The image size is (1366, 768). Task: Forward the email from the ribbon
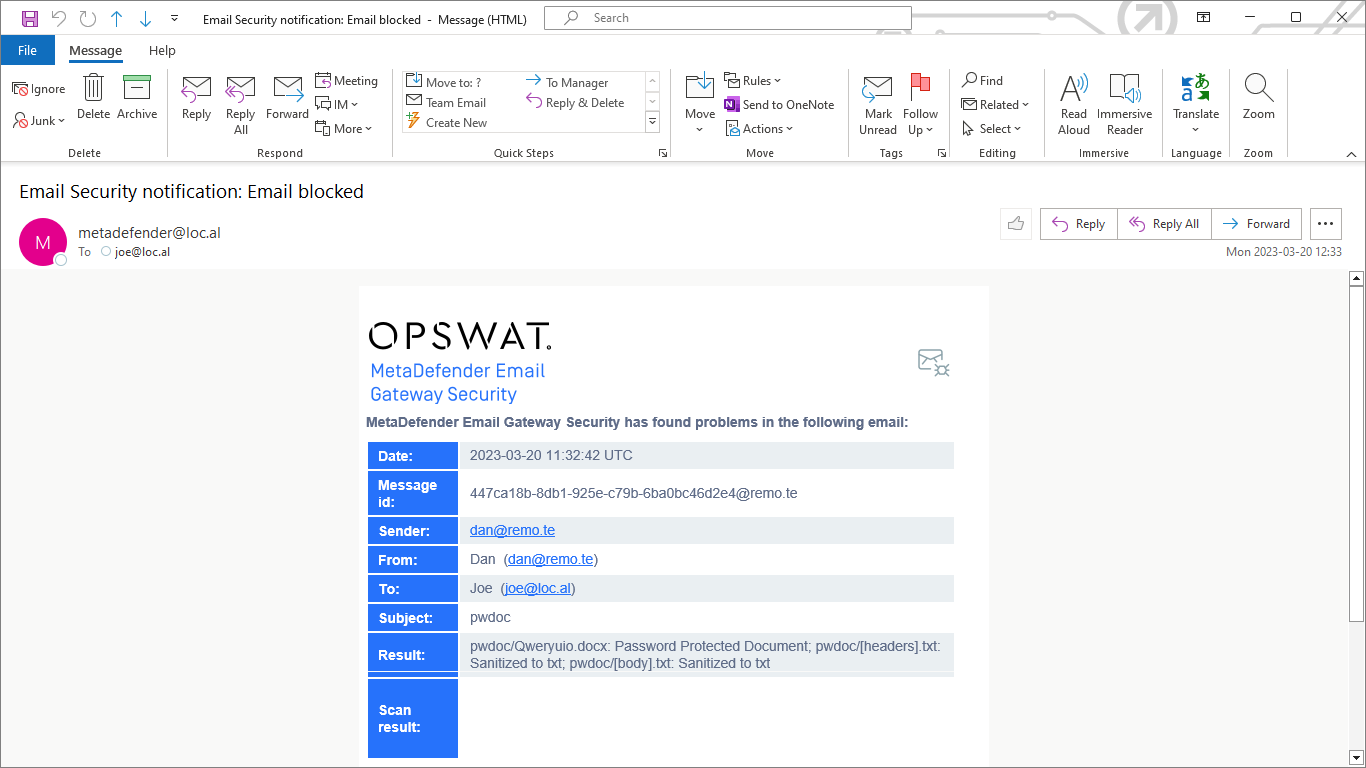(x=287, y=98)
